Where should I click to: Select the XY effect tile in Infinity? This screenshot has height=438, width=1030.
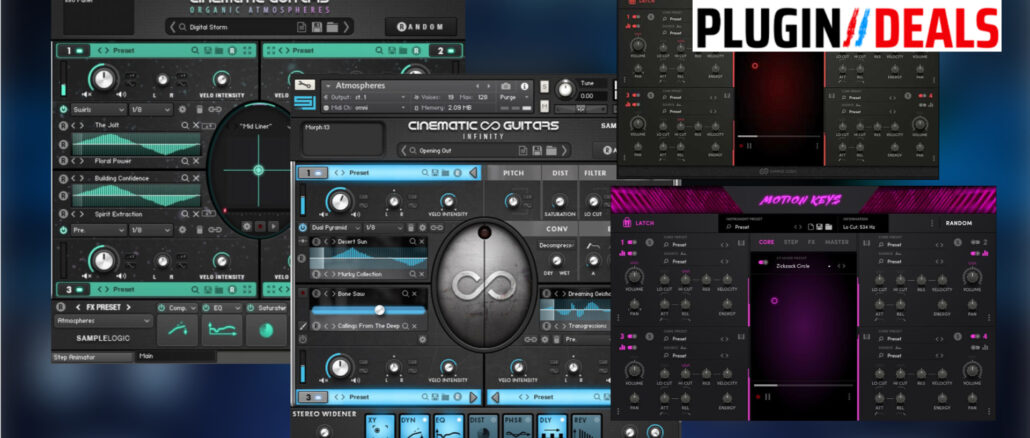380,427
